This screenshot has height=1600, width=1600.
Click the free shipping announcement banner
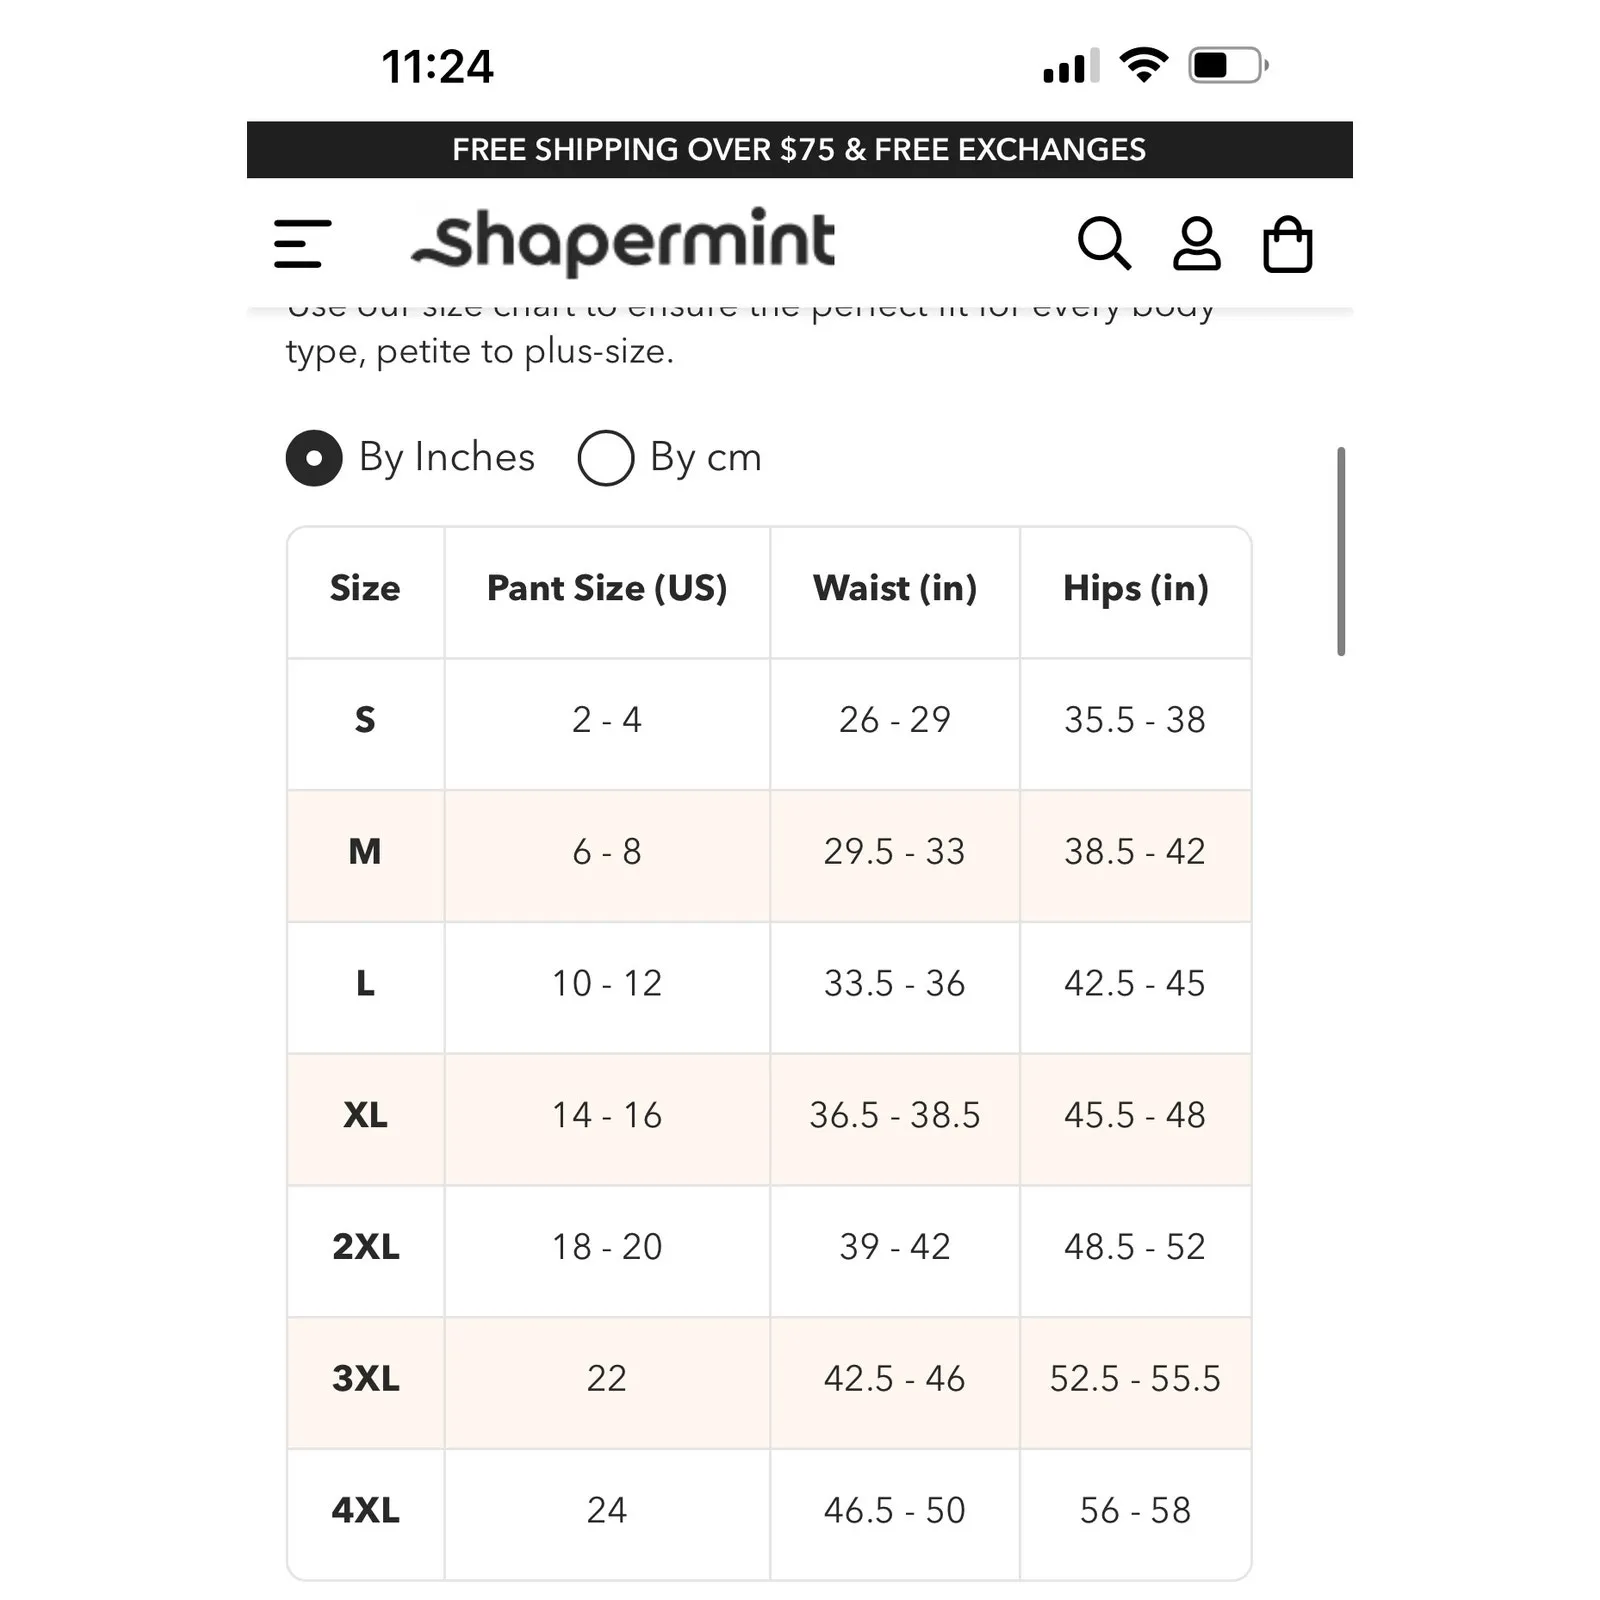point(800,150)
